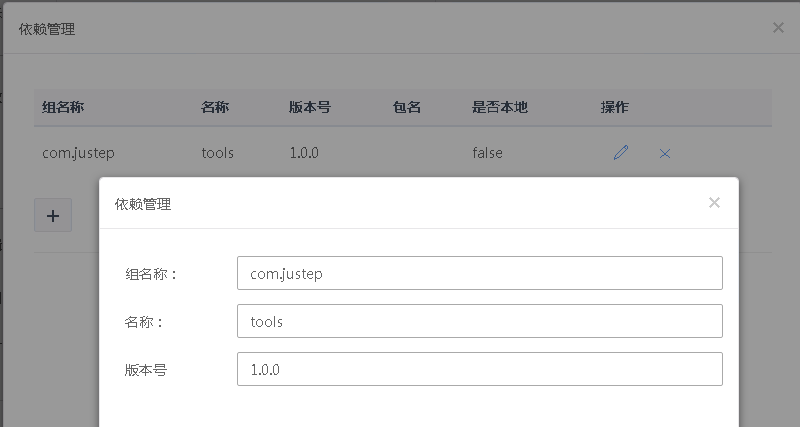Click the 版本号 column header

click(x=310, y=107)
